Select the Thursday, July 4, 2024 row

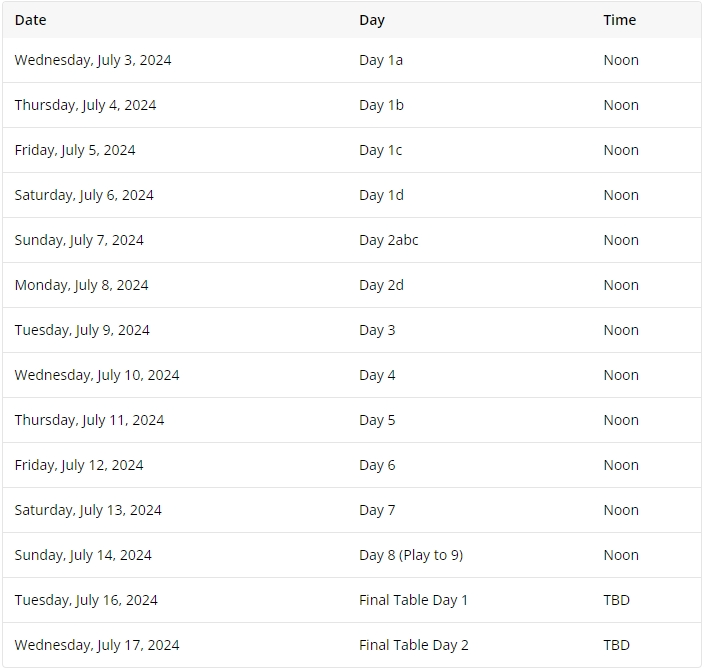[x=352, y=105]
